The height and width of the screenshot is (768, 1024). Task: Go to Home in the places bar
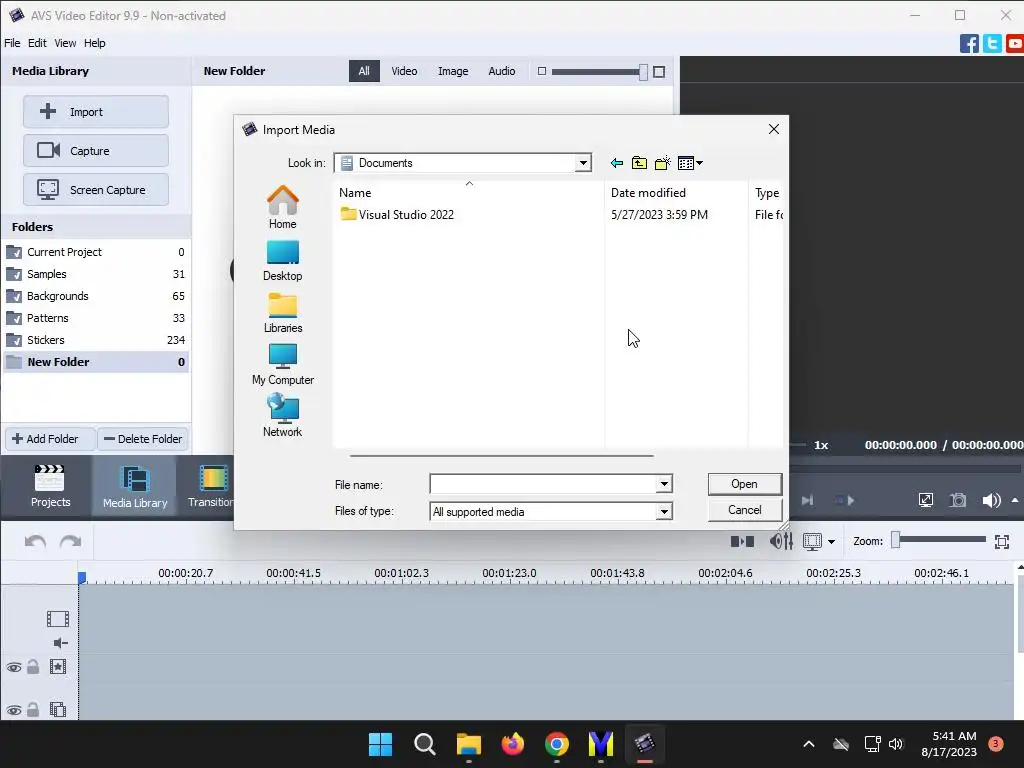(x=283, y=207)
